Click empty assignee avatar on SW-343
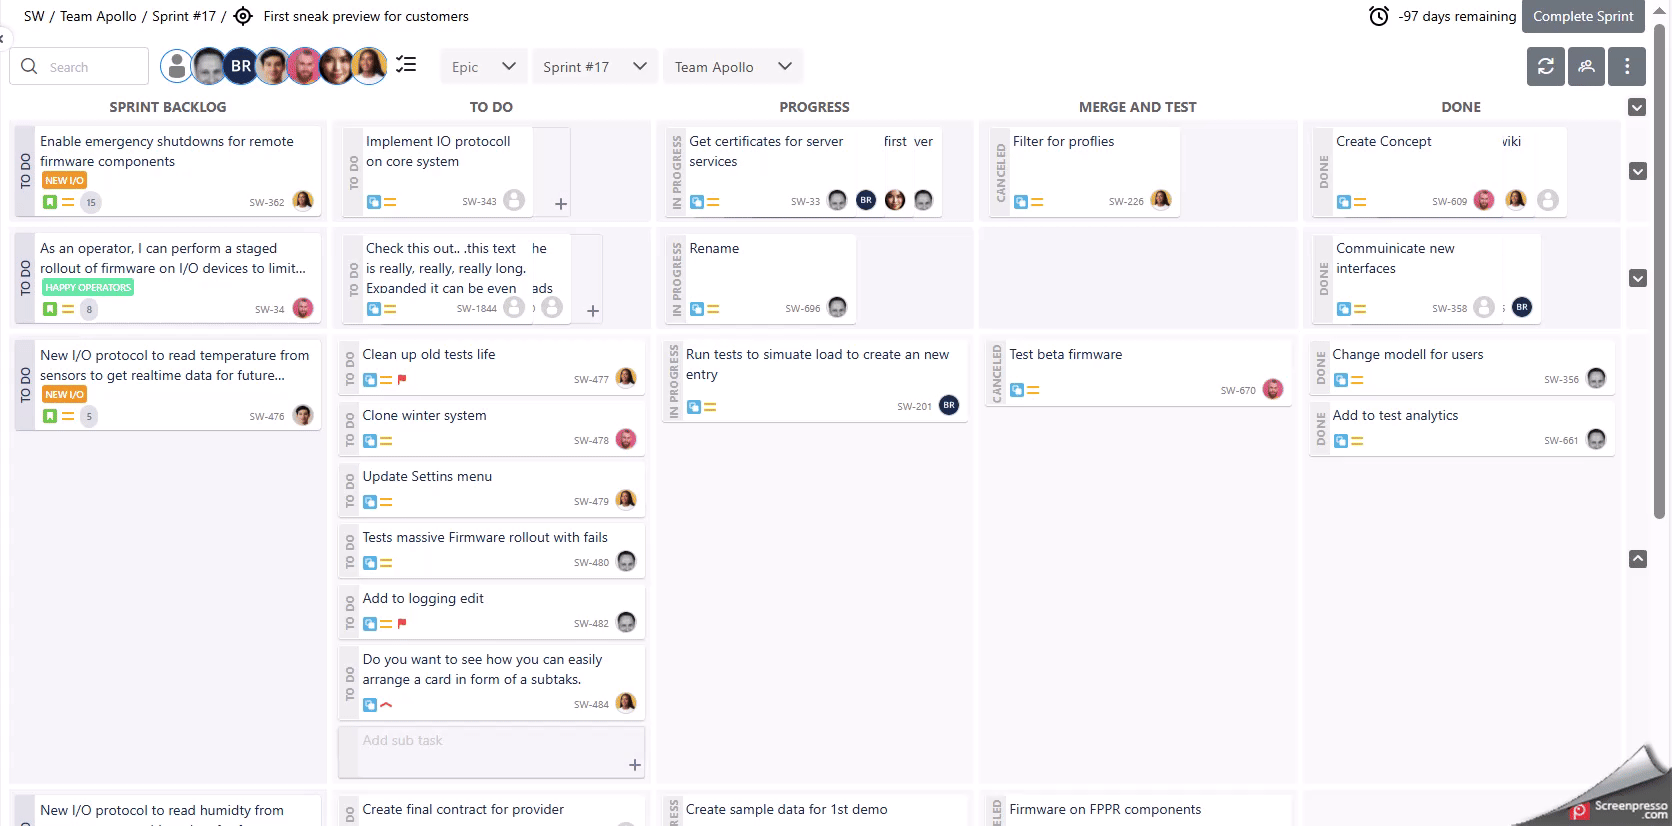This screenshot has height=826, width=1672. [x=514, y=200]
